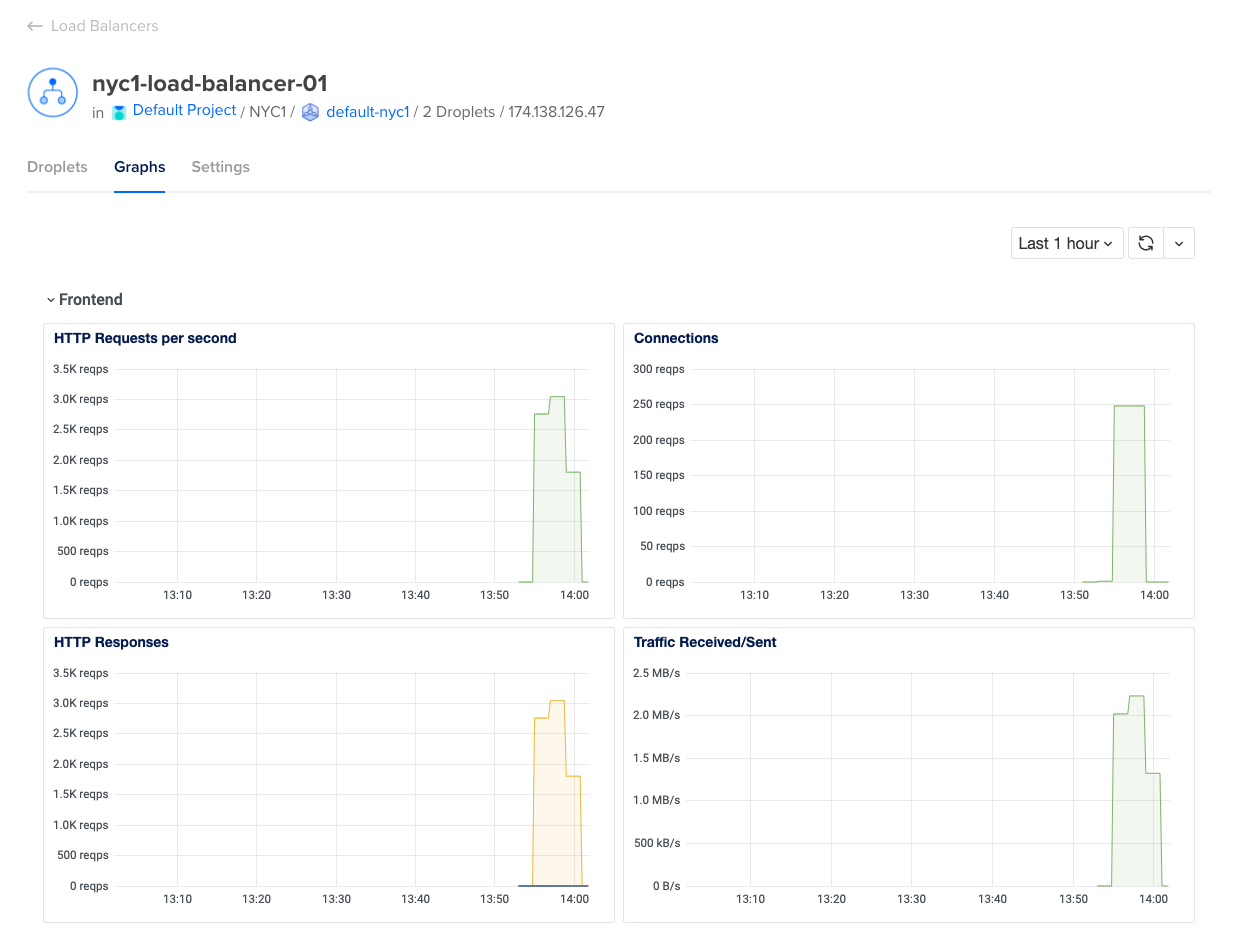
Task: Open the Settings tab
Action: 221,167
